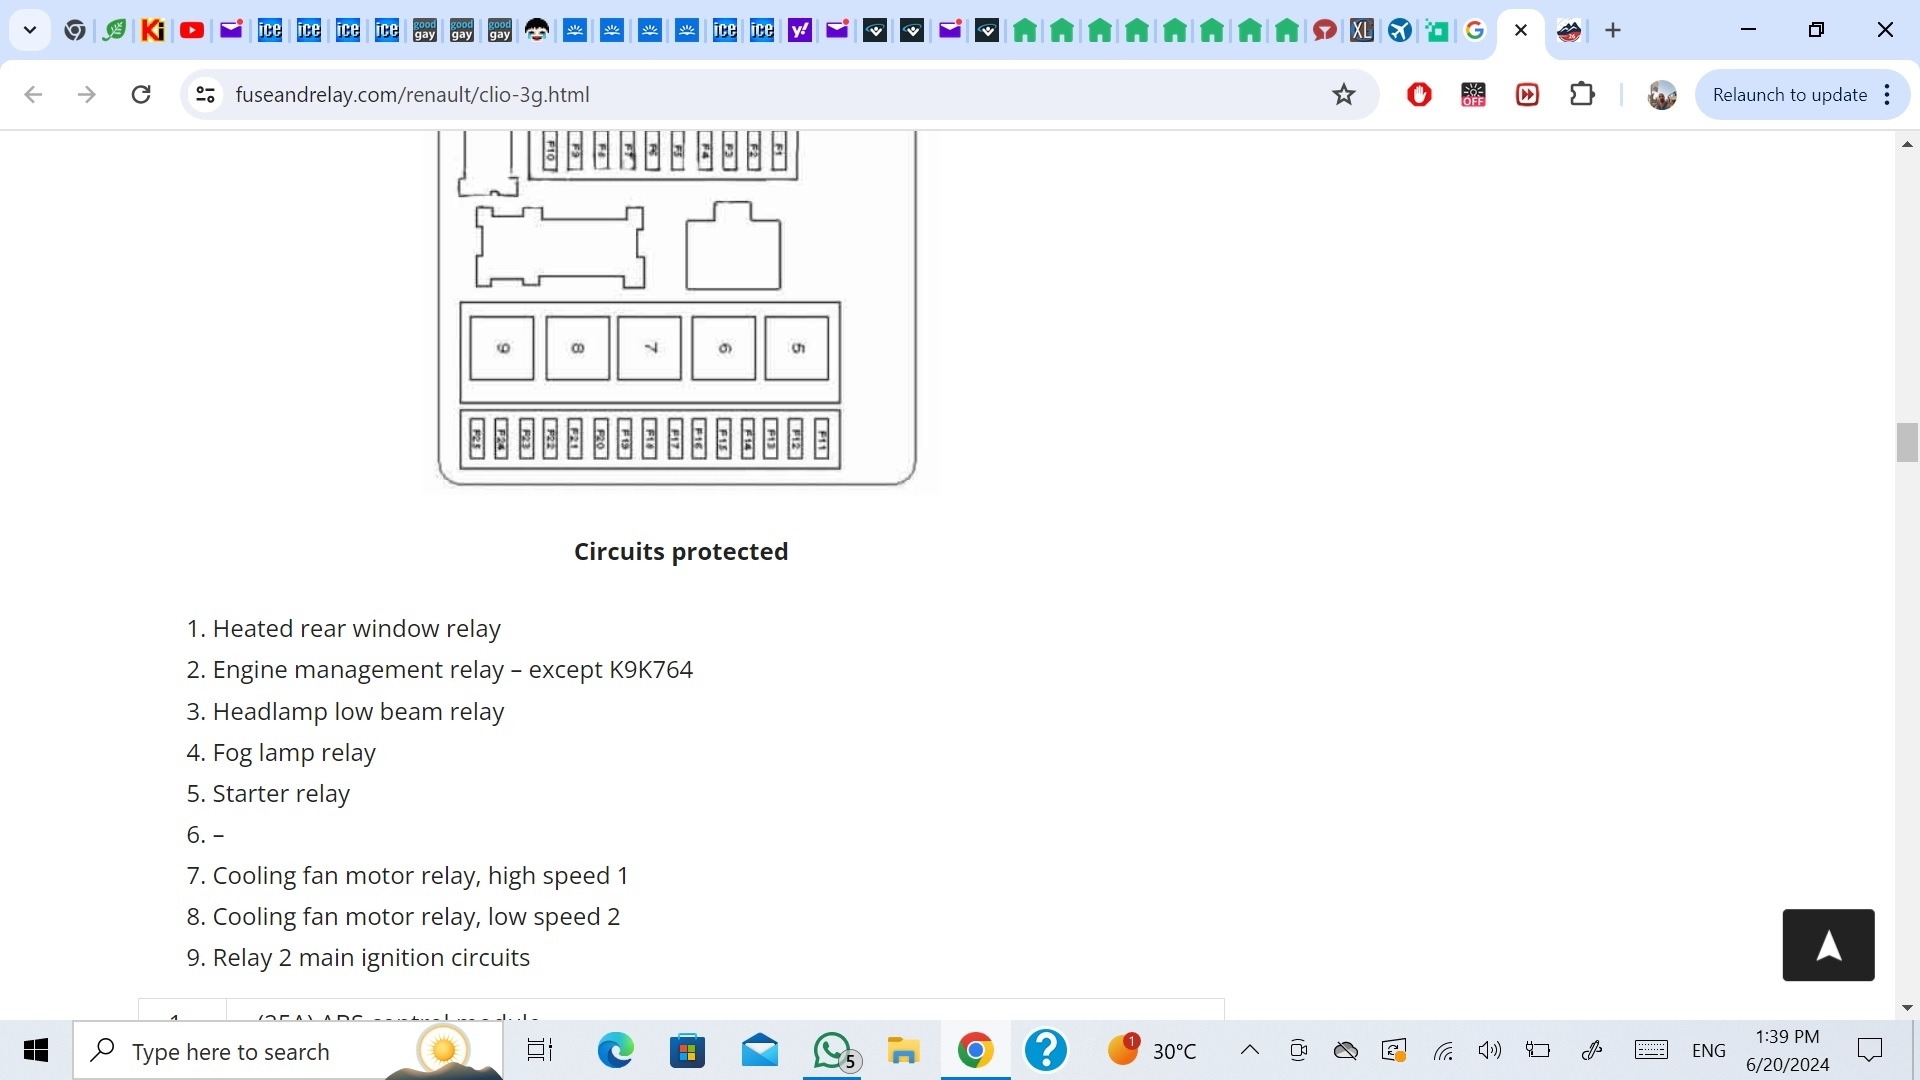Image resolution: width=1920 pixels, height=1080 pixels.
Task: Open the red shield ad blocker extension
Action: pos(1419,95)
